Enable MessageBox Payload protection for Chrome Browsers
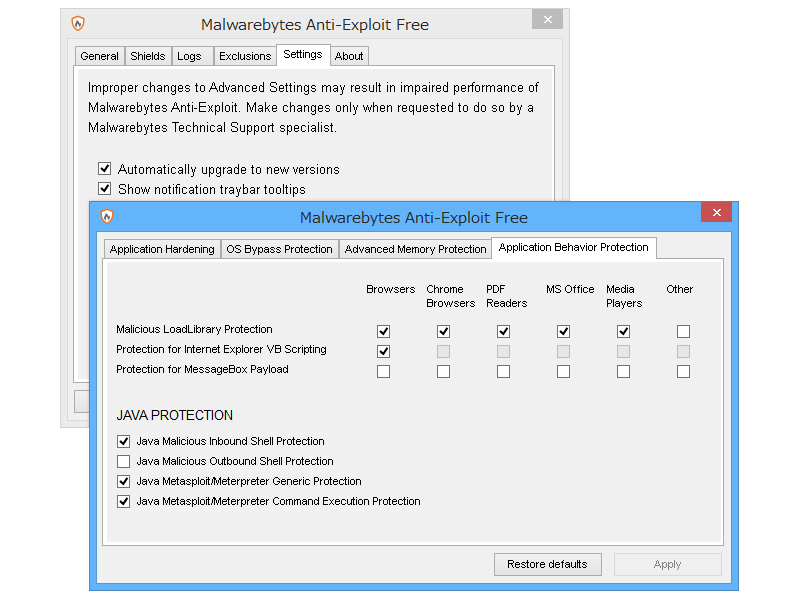Image resolution: width=800 pixels, height=600 pixels. click(x=443, y=371)
